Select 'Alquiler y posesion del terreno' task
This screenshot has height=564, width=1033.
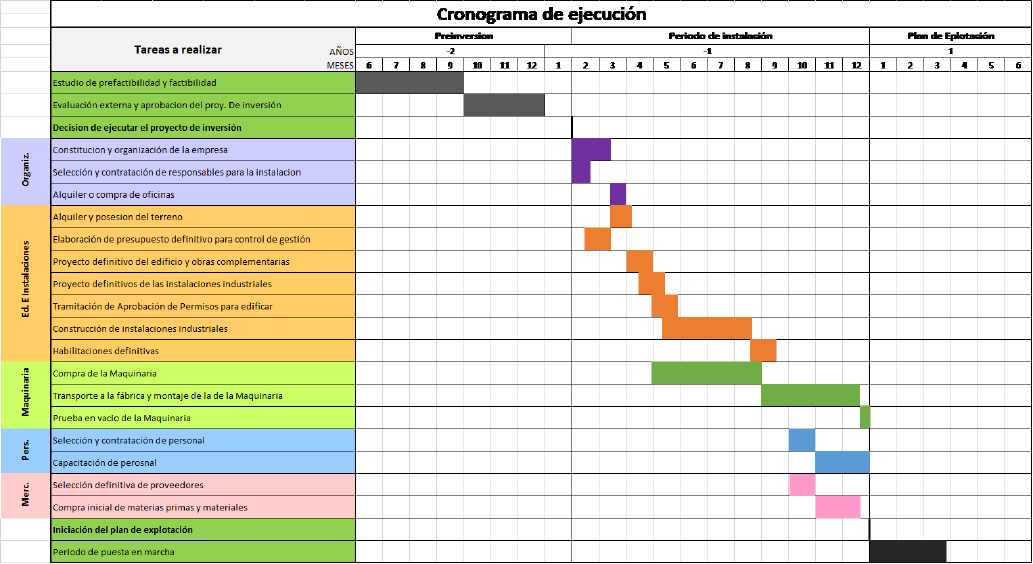click(x=203, y=217)
